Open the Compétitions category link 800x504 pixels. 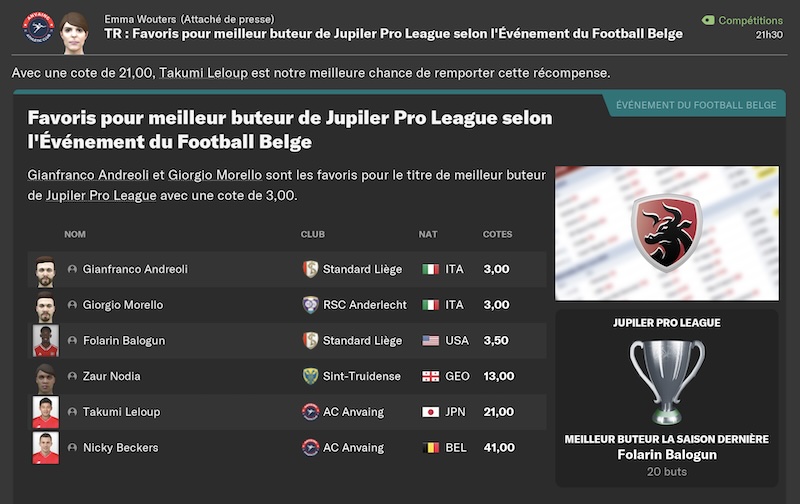point(751,20)
